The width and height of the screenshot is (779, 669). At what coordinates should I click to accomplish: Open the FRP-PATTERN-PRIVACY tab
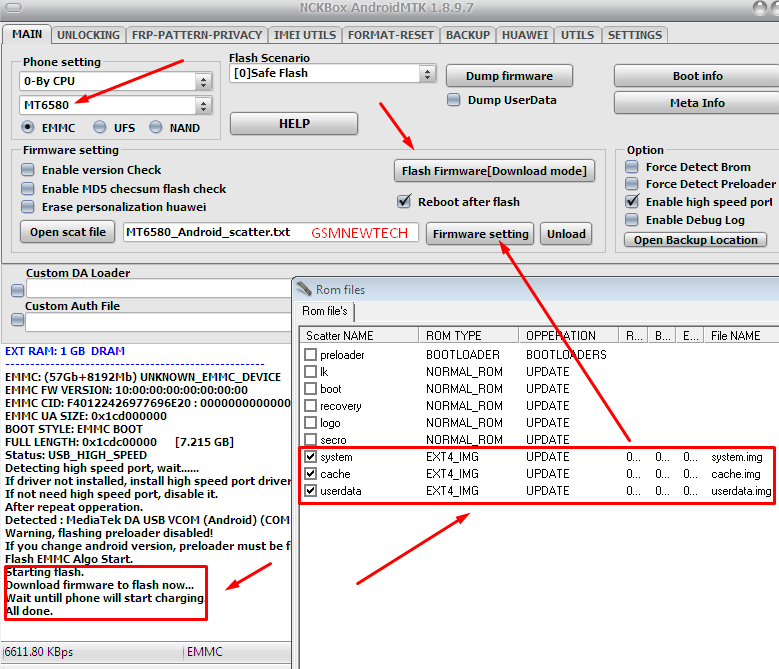point(197,35)
